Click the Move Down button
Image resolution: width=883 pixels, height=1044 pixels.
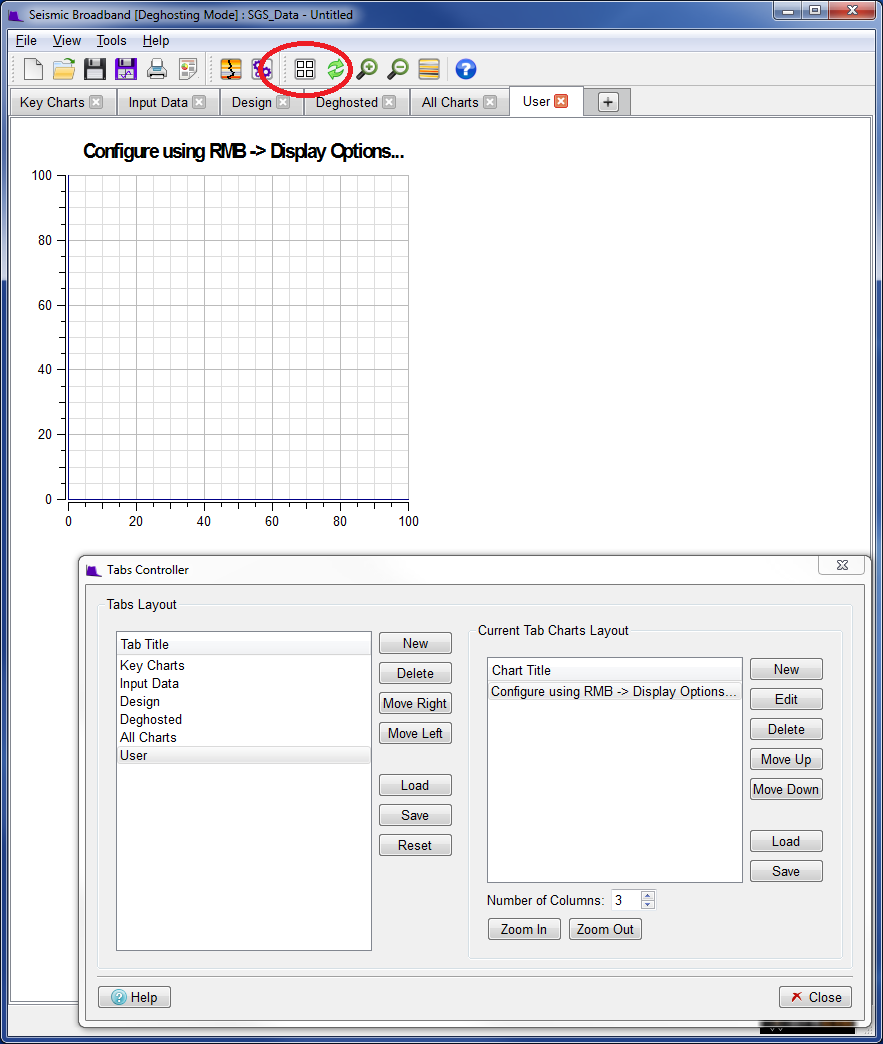(786, 789)
